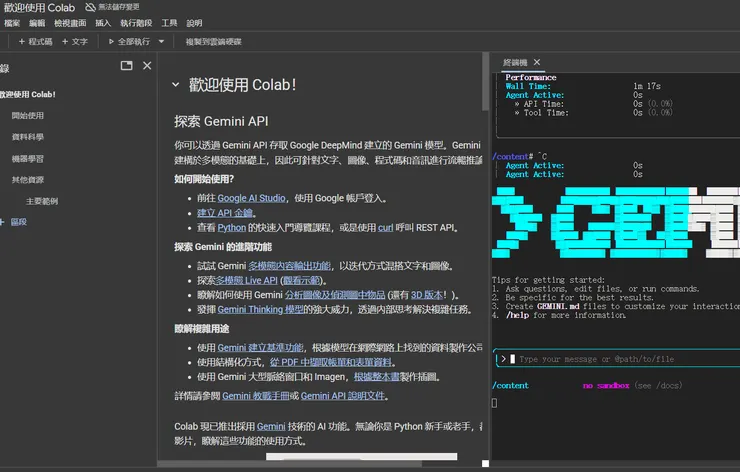Click the 探索 Gemini API heading
The width and height of the screenshot is (740, 472).
coord(221,121)
